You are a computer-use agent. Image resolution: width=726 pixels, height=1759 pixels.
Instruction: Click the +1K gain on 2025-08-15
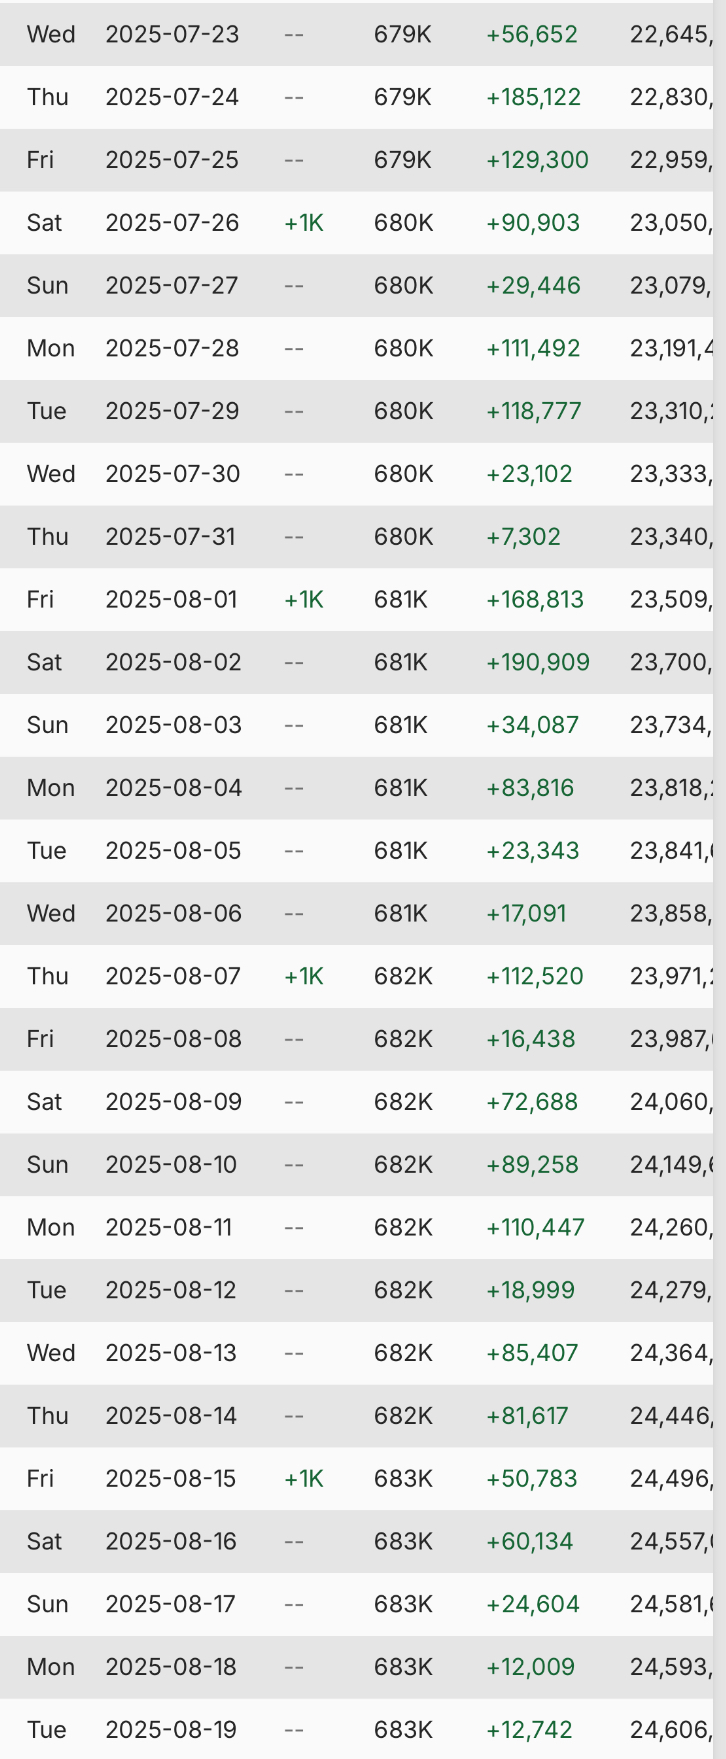tap(304, 1478)
